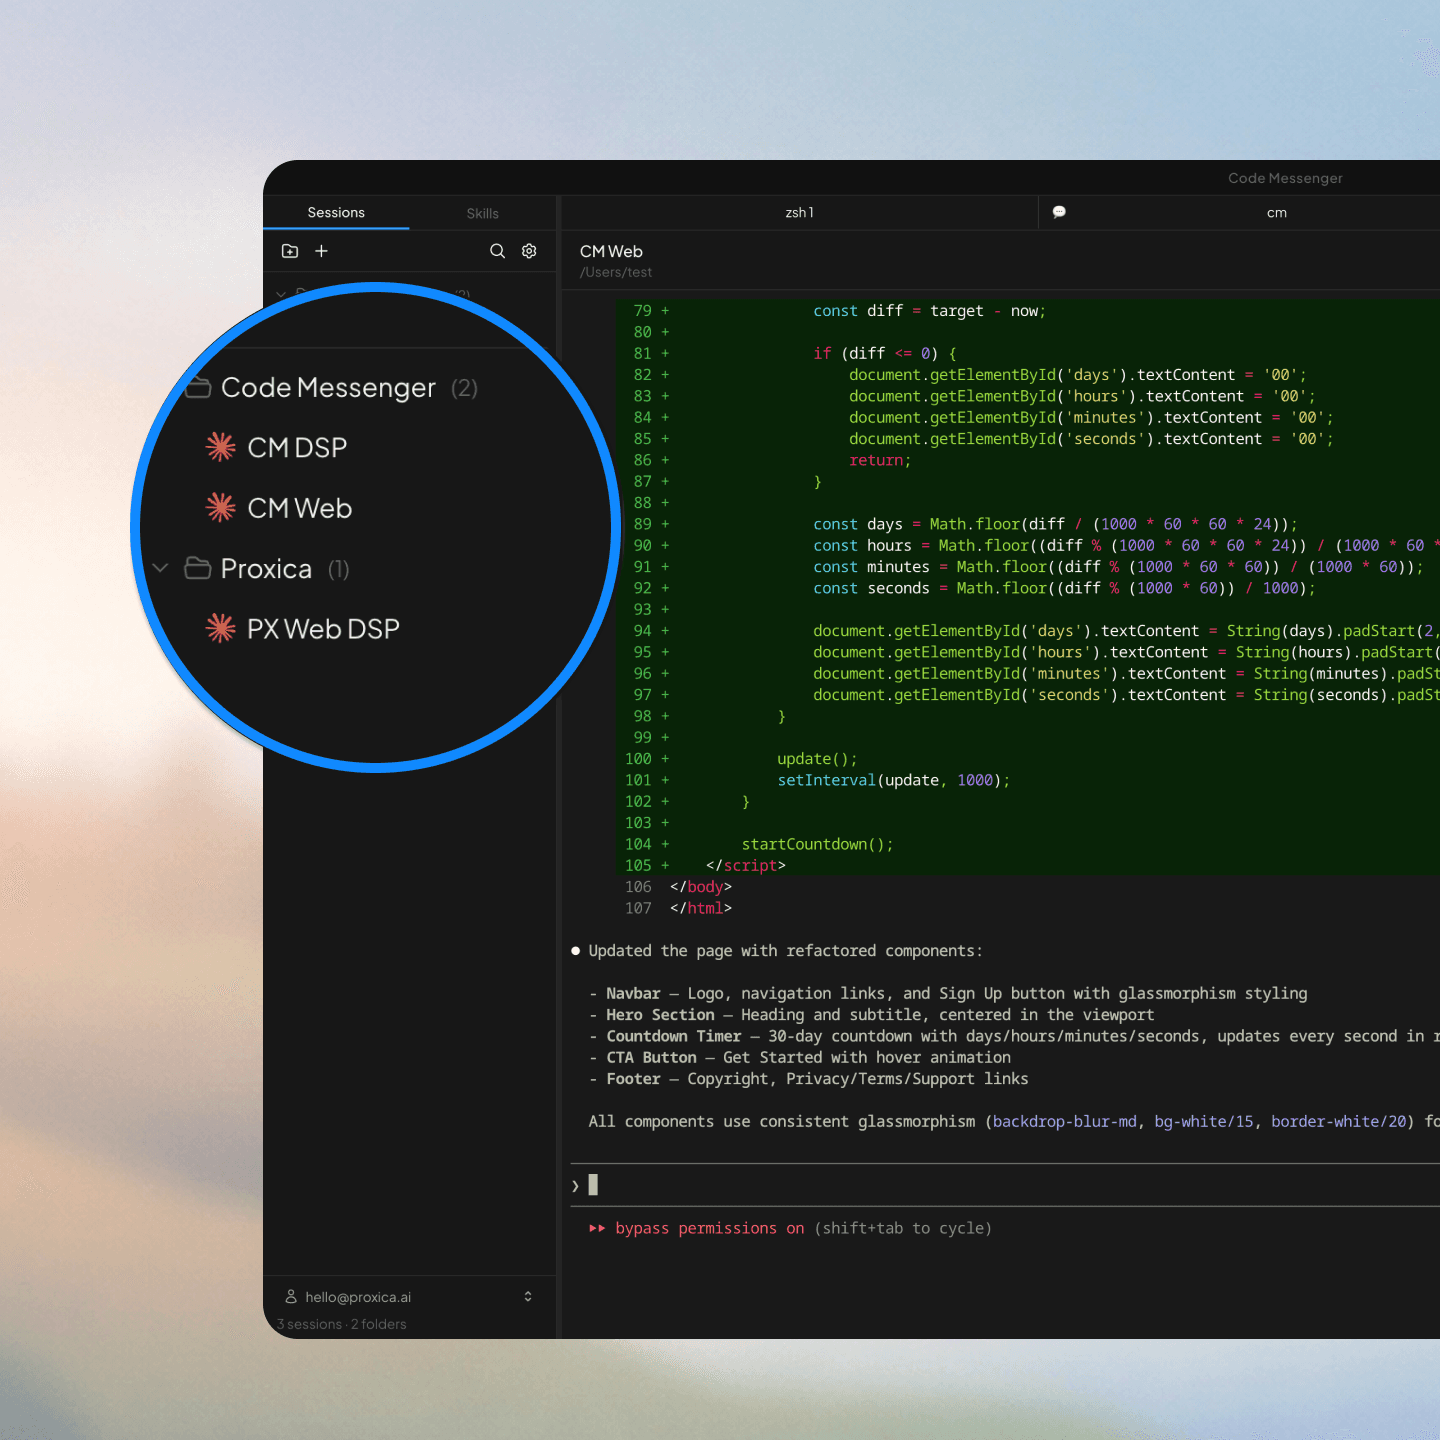This screenshot has width=1440, height=1440.
Task: Open the account switcher up-down arrows
Action: coord(528,1296)
